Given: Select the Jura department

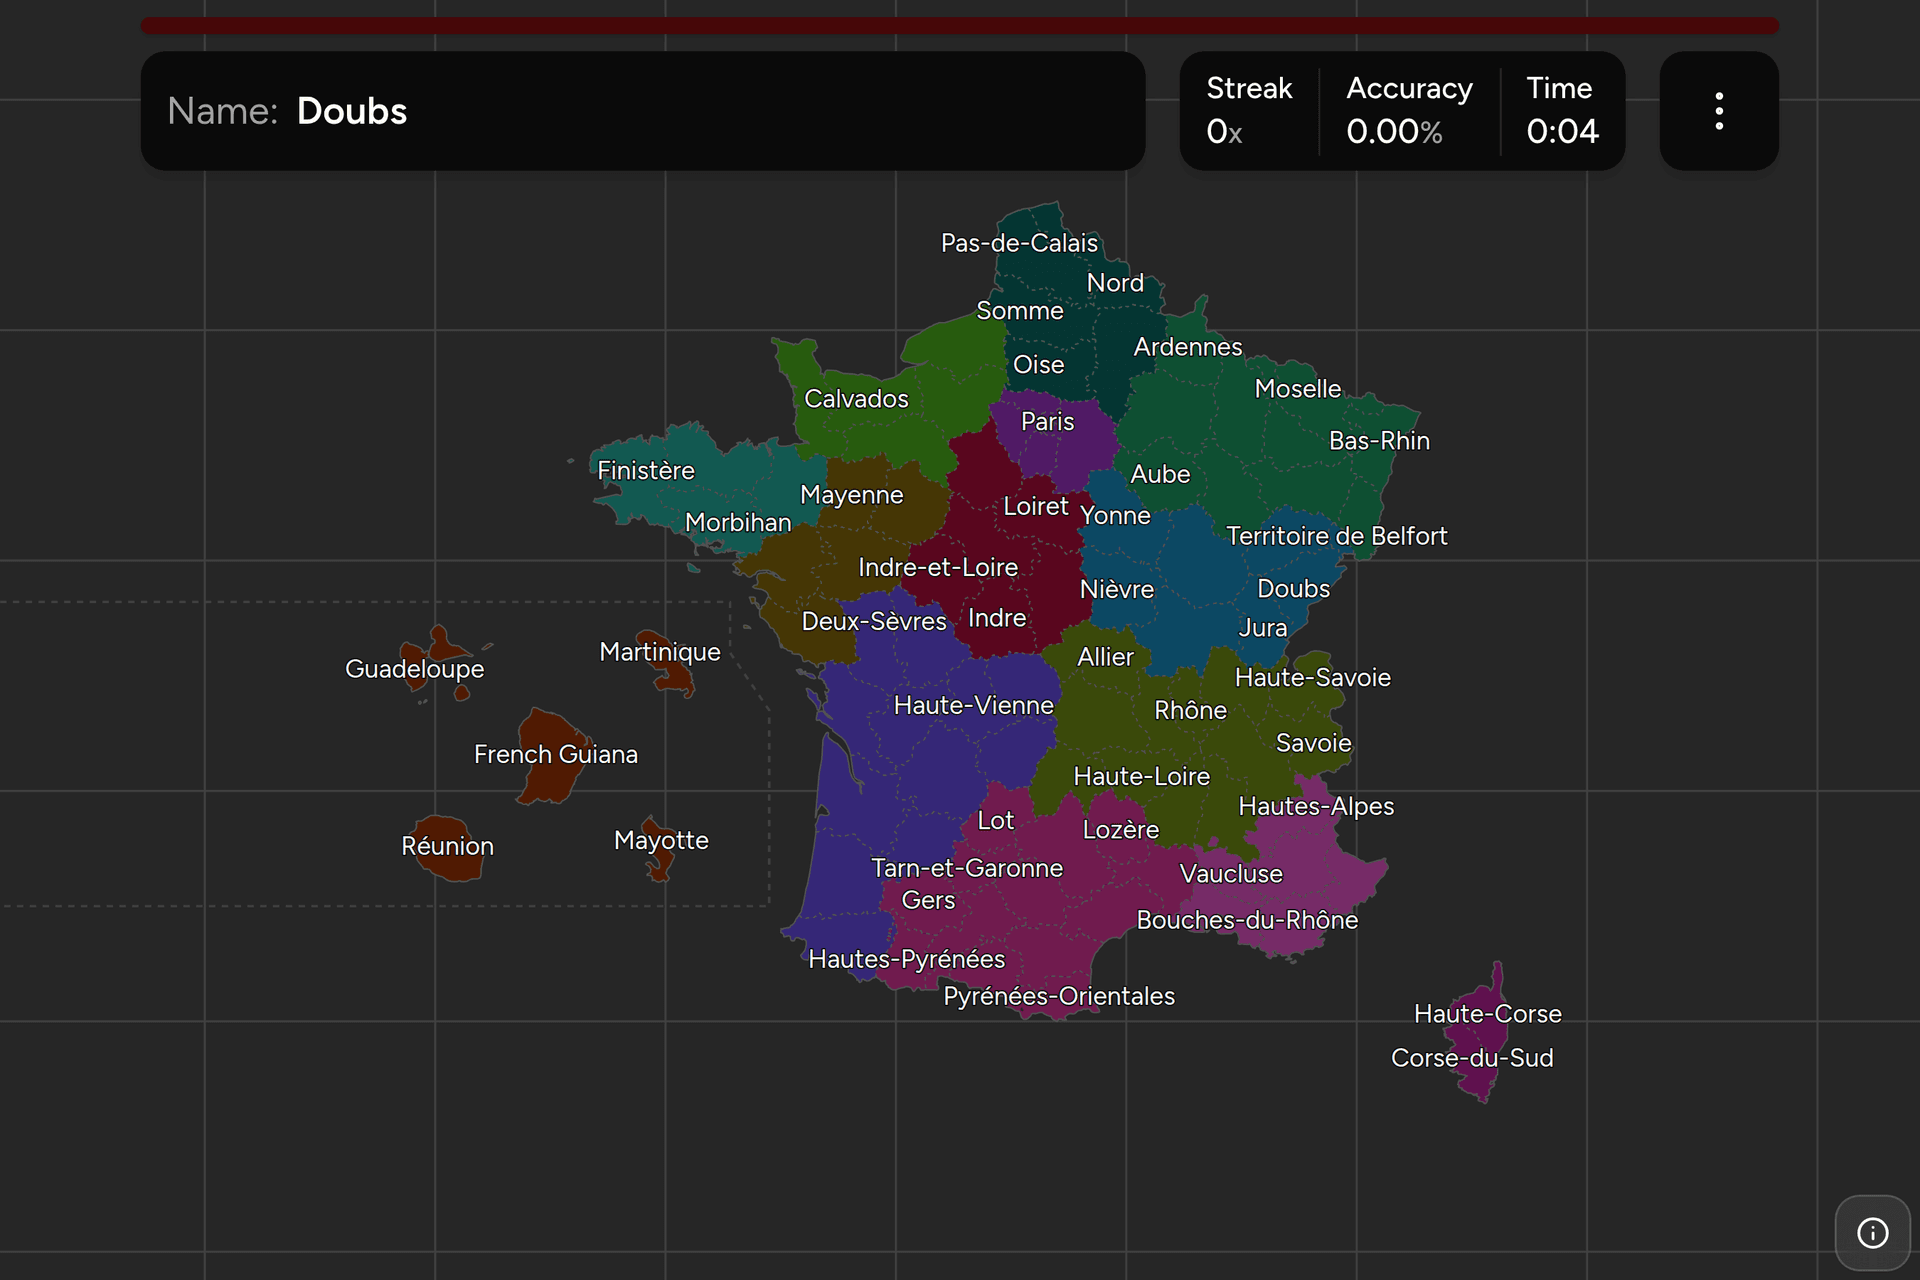Looking at the screenshot, I should coord(1263,628).
